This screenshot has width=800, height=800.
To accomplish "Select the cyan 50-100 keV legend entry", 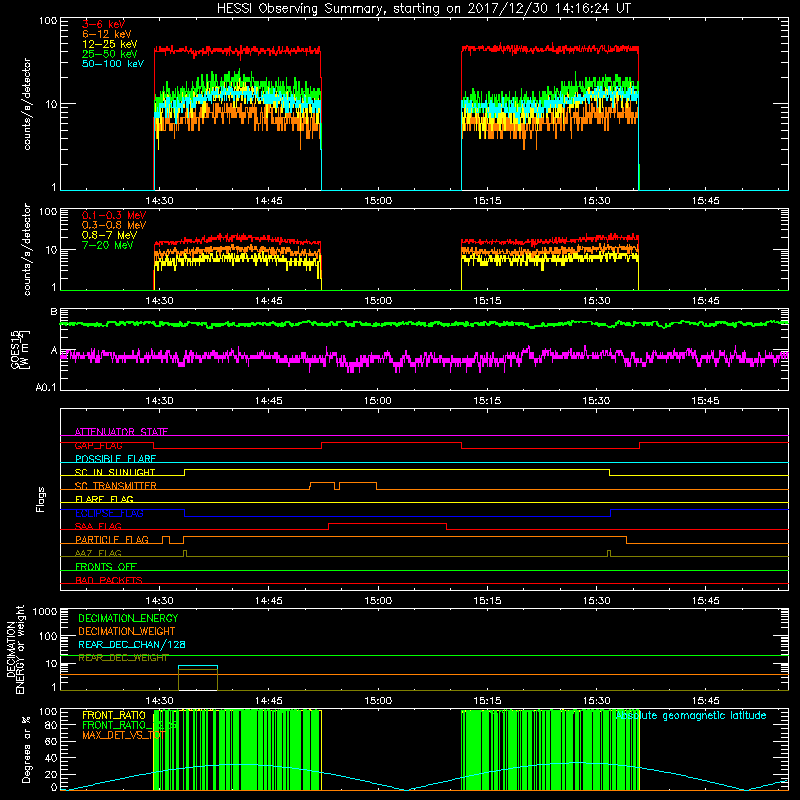I will pos(113,64).
